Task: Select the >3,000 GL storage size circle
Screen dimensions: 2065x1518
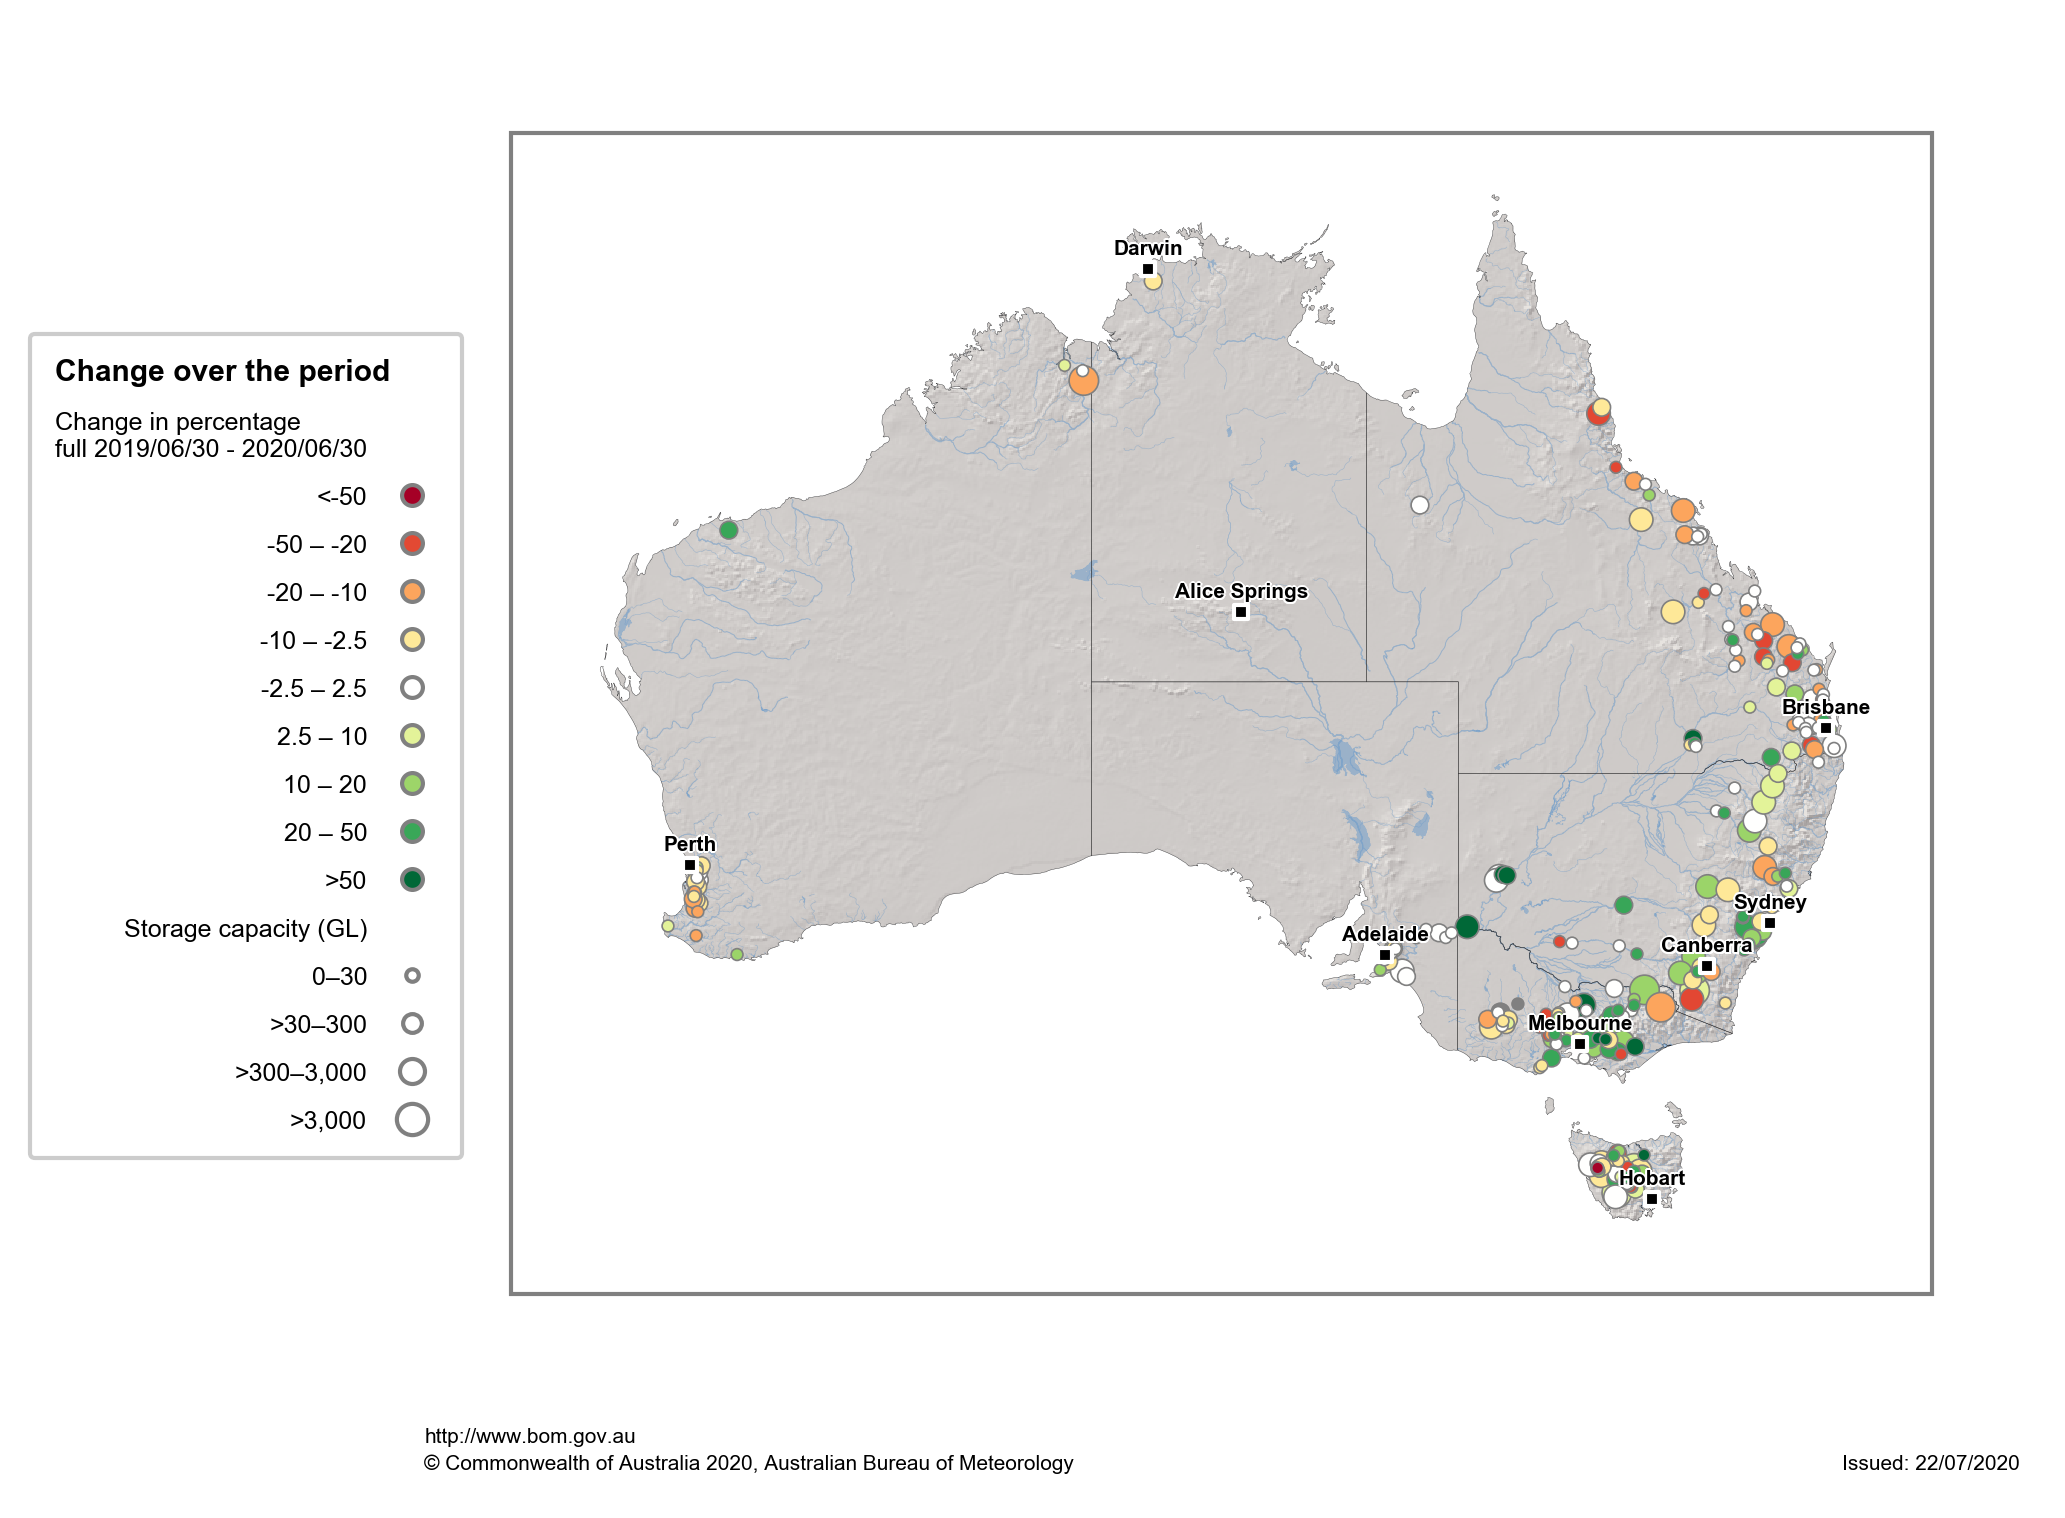Action: click(412, 1119)
